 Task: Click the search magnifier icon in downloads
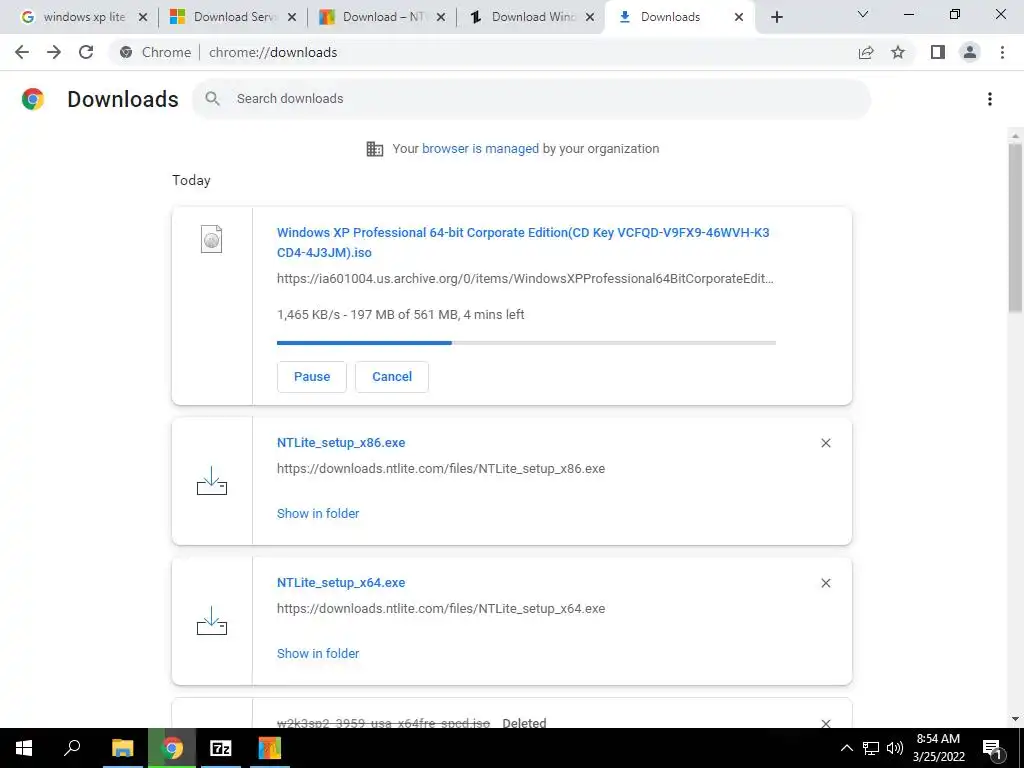[x=212, y=99]
